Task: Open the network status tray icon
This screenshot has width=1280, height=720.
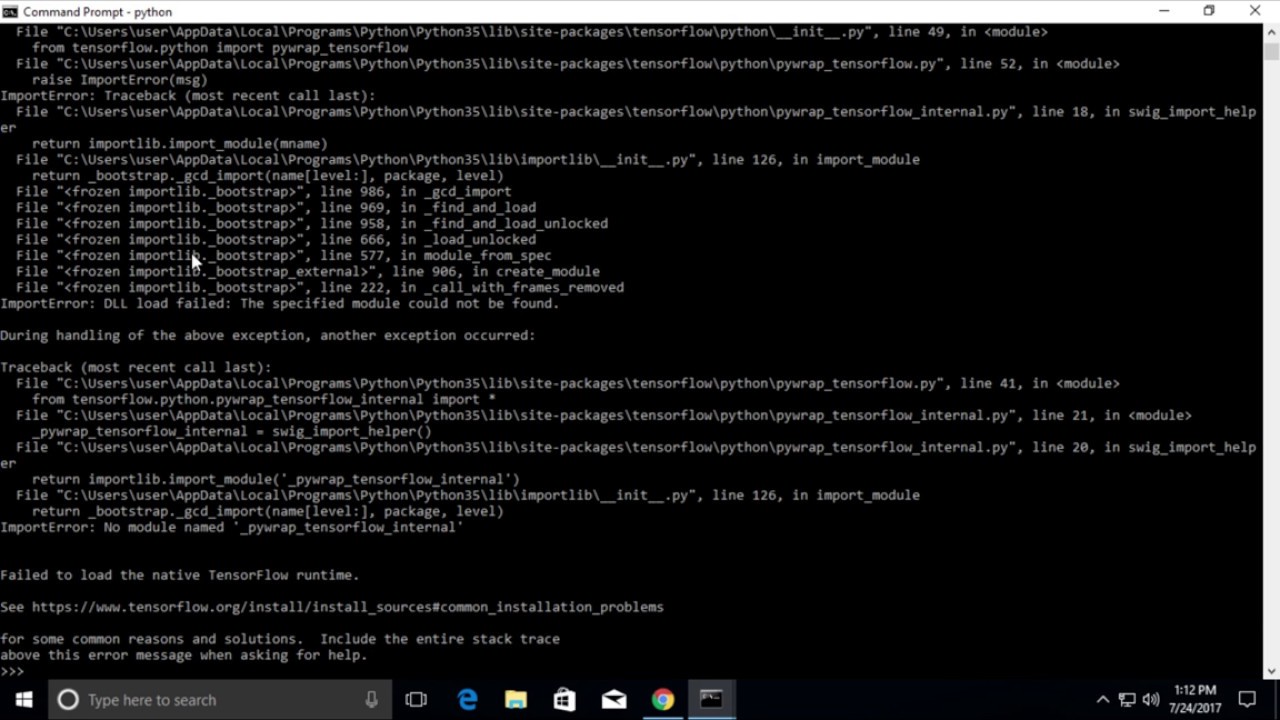Action: 1127,699
